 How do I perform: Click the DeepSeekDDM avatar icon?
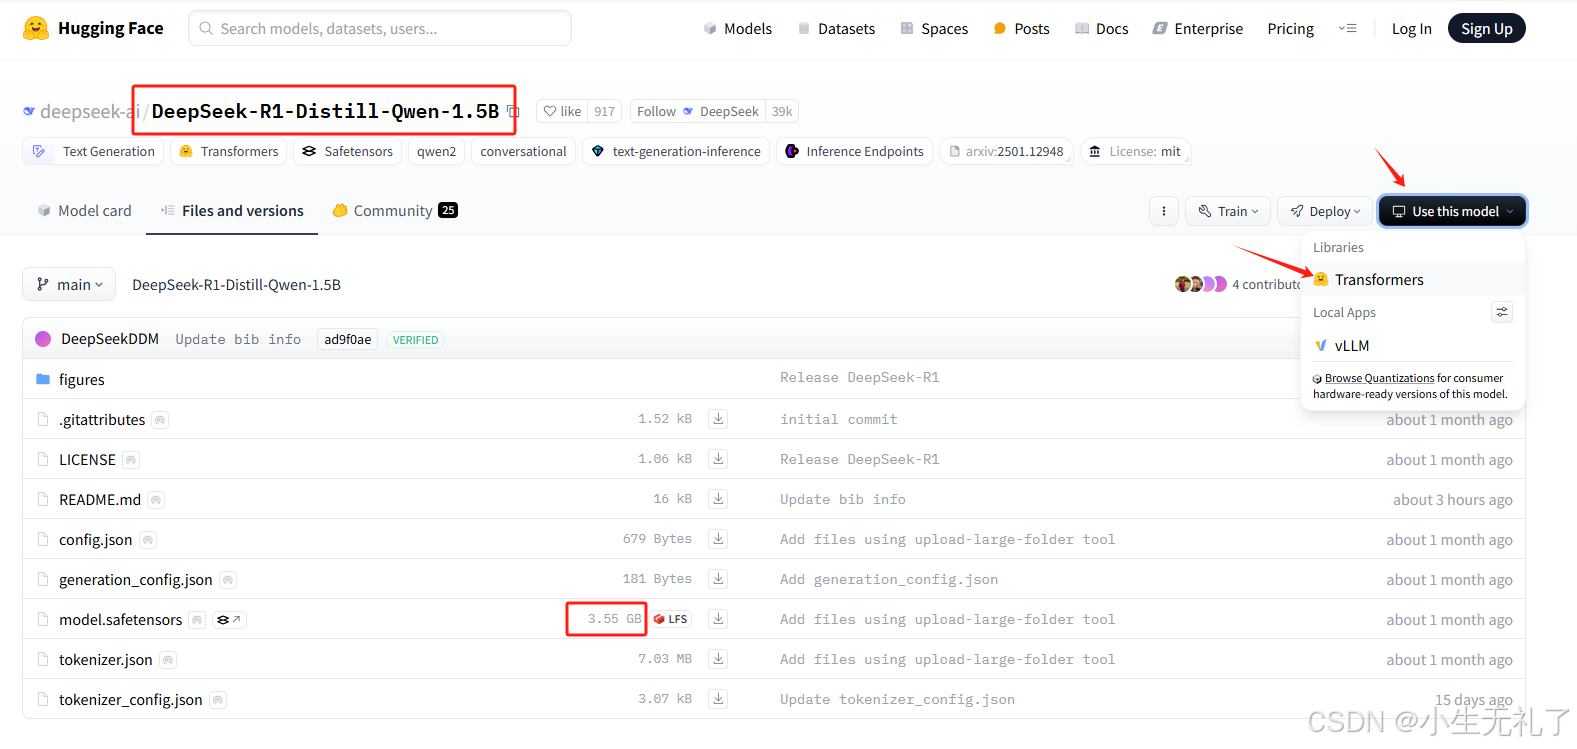click(x=43, y=339)
